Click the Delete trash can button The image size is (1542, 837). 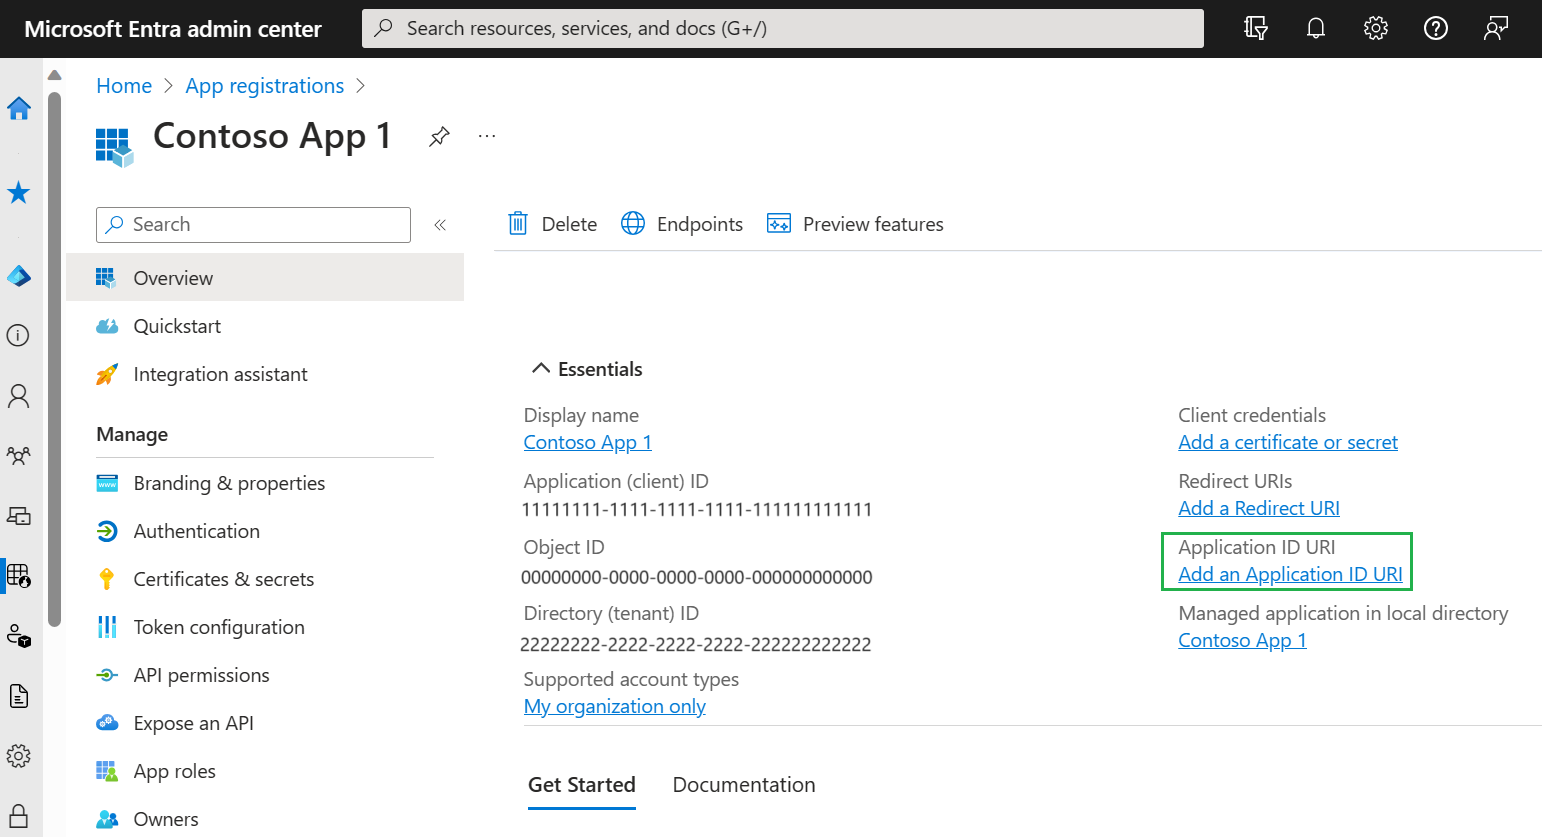tap(553, 224)
